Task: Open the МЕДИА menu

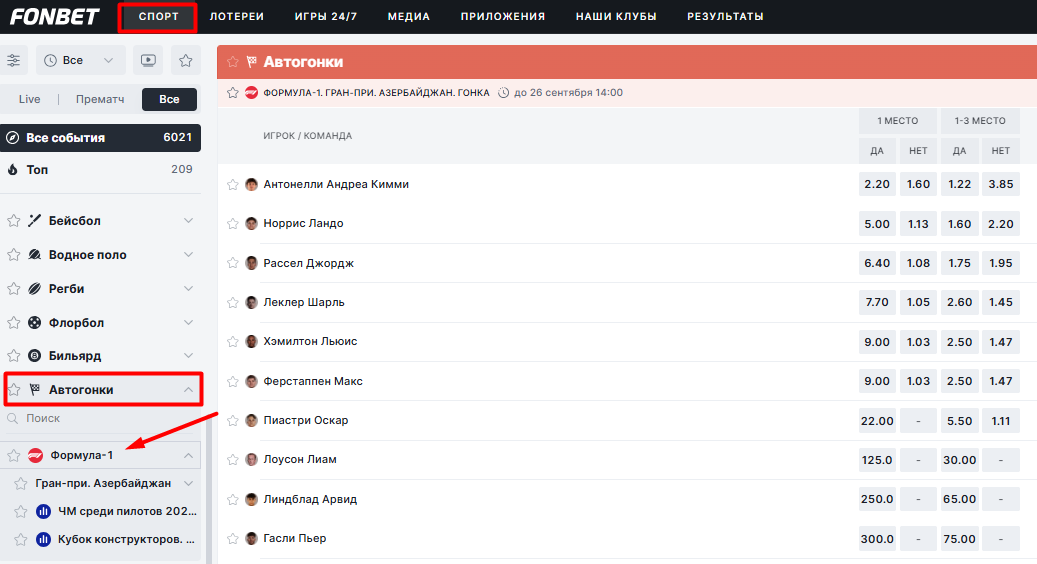Action: pos(409,17)
